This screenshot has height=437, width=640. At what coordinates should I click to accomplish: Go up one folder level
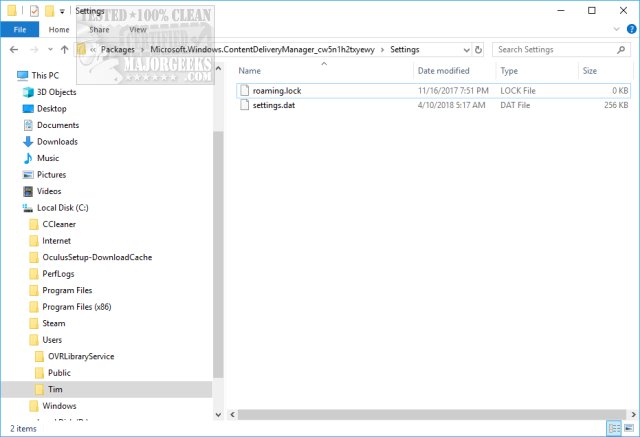coord(64,49)
